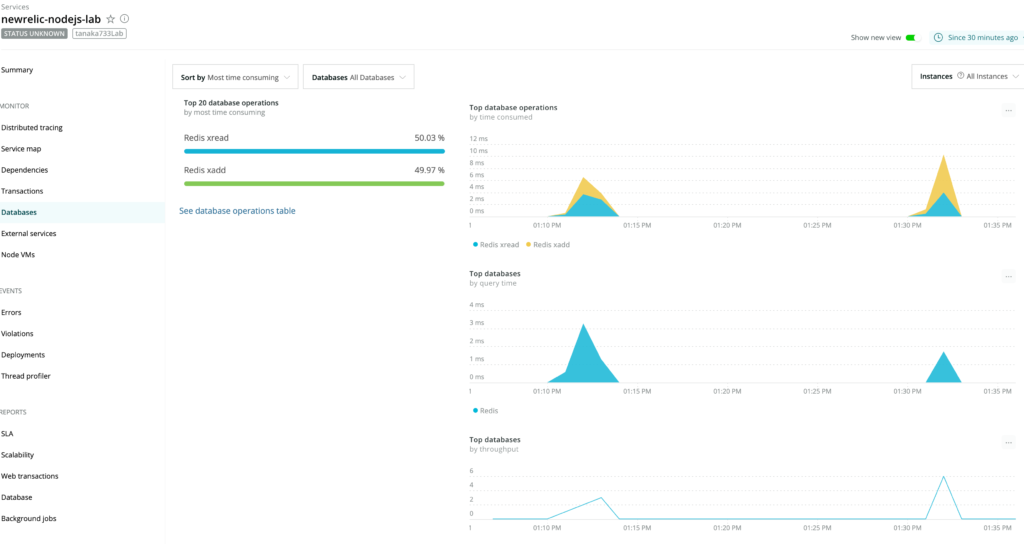The image size is (1024, 544).
Task: Open Dependencies in the sidebar
Action: (x=24, y=170)
